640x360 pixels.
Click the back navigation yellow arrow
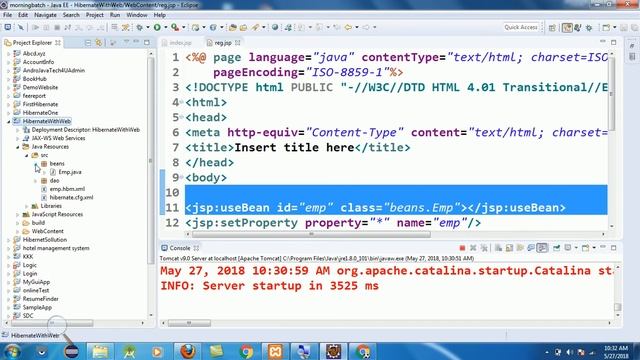348,27
